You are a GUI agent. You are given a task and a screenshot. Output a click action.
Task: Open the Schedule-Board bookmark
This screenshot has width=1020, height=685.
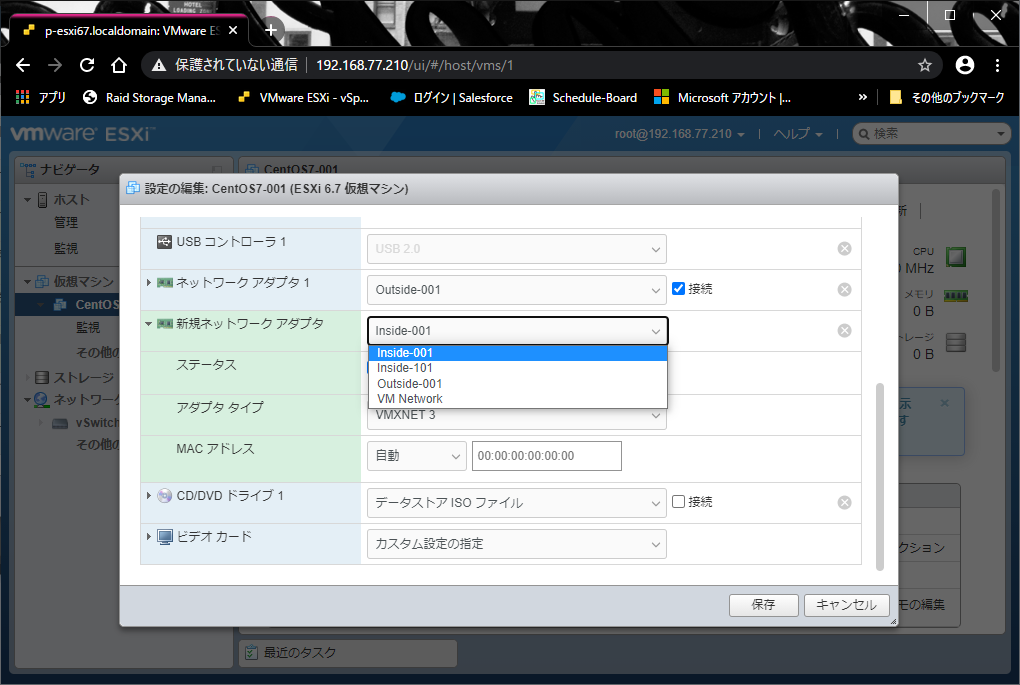583,98
